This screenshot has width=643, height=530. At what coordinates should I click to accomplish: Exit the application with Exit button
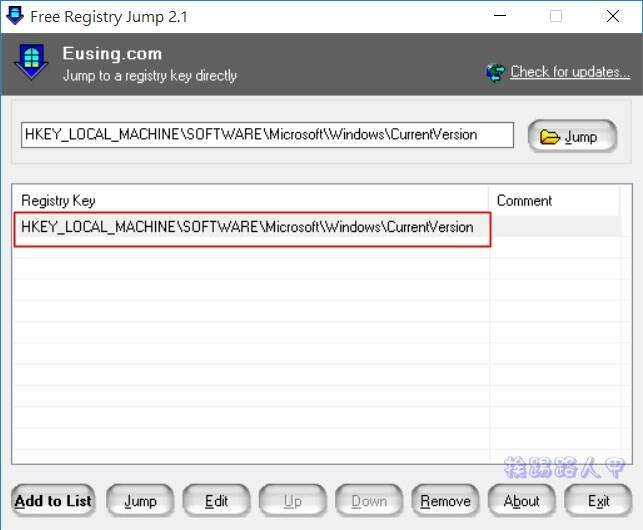coord(598,501)
